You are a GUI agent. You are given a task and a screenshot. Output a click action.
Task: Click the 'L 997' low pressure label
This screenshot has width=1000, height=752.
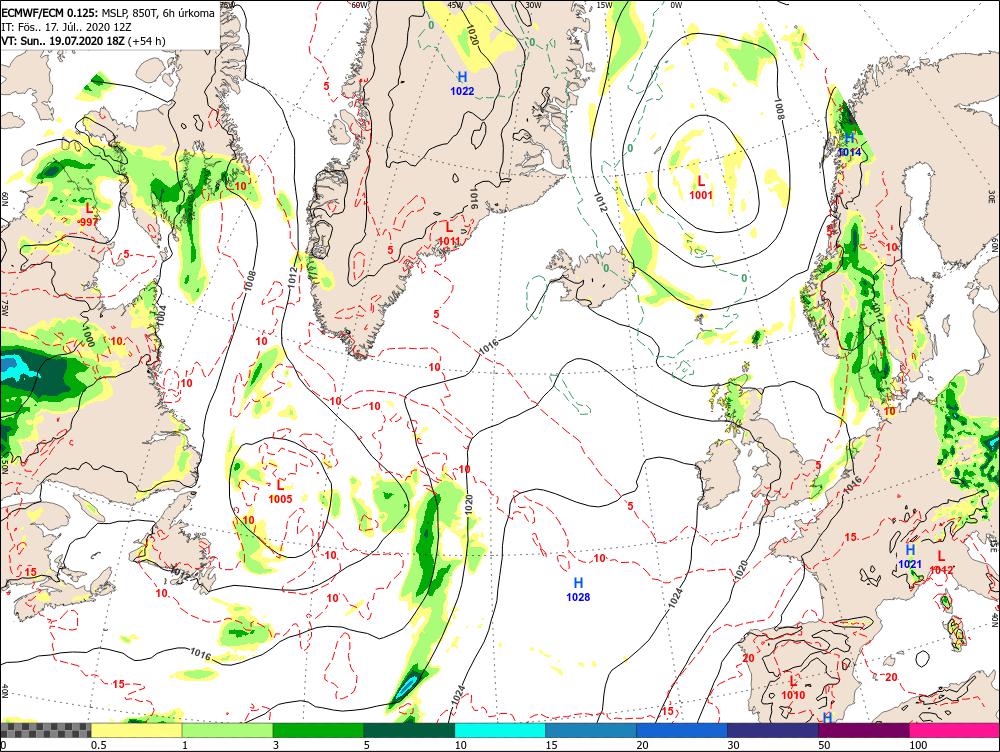coord(89,214)
